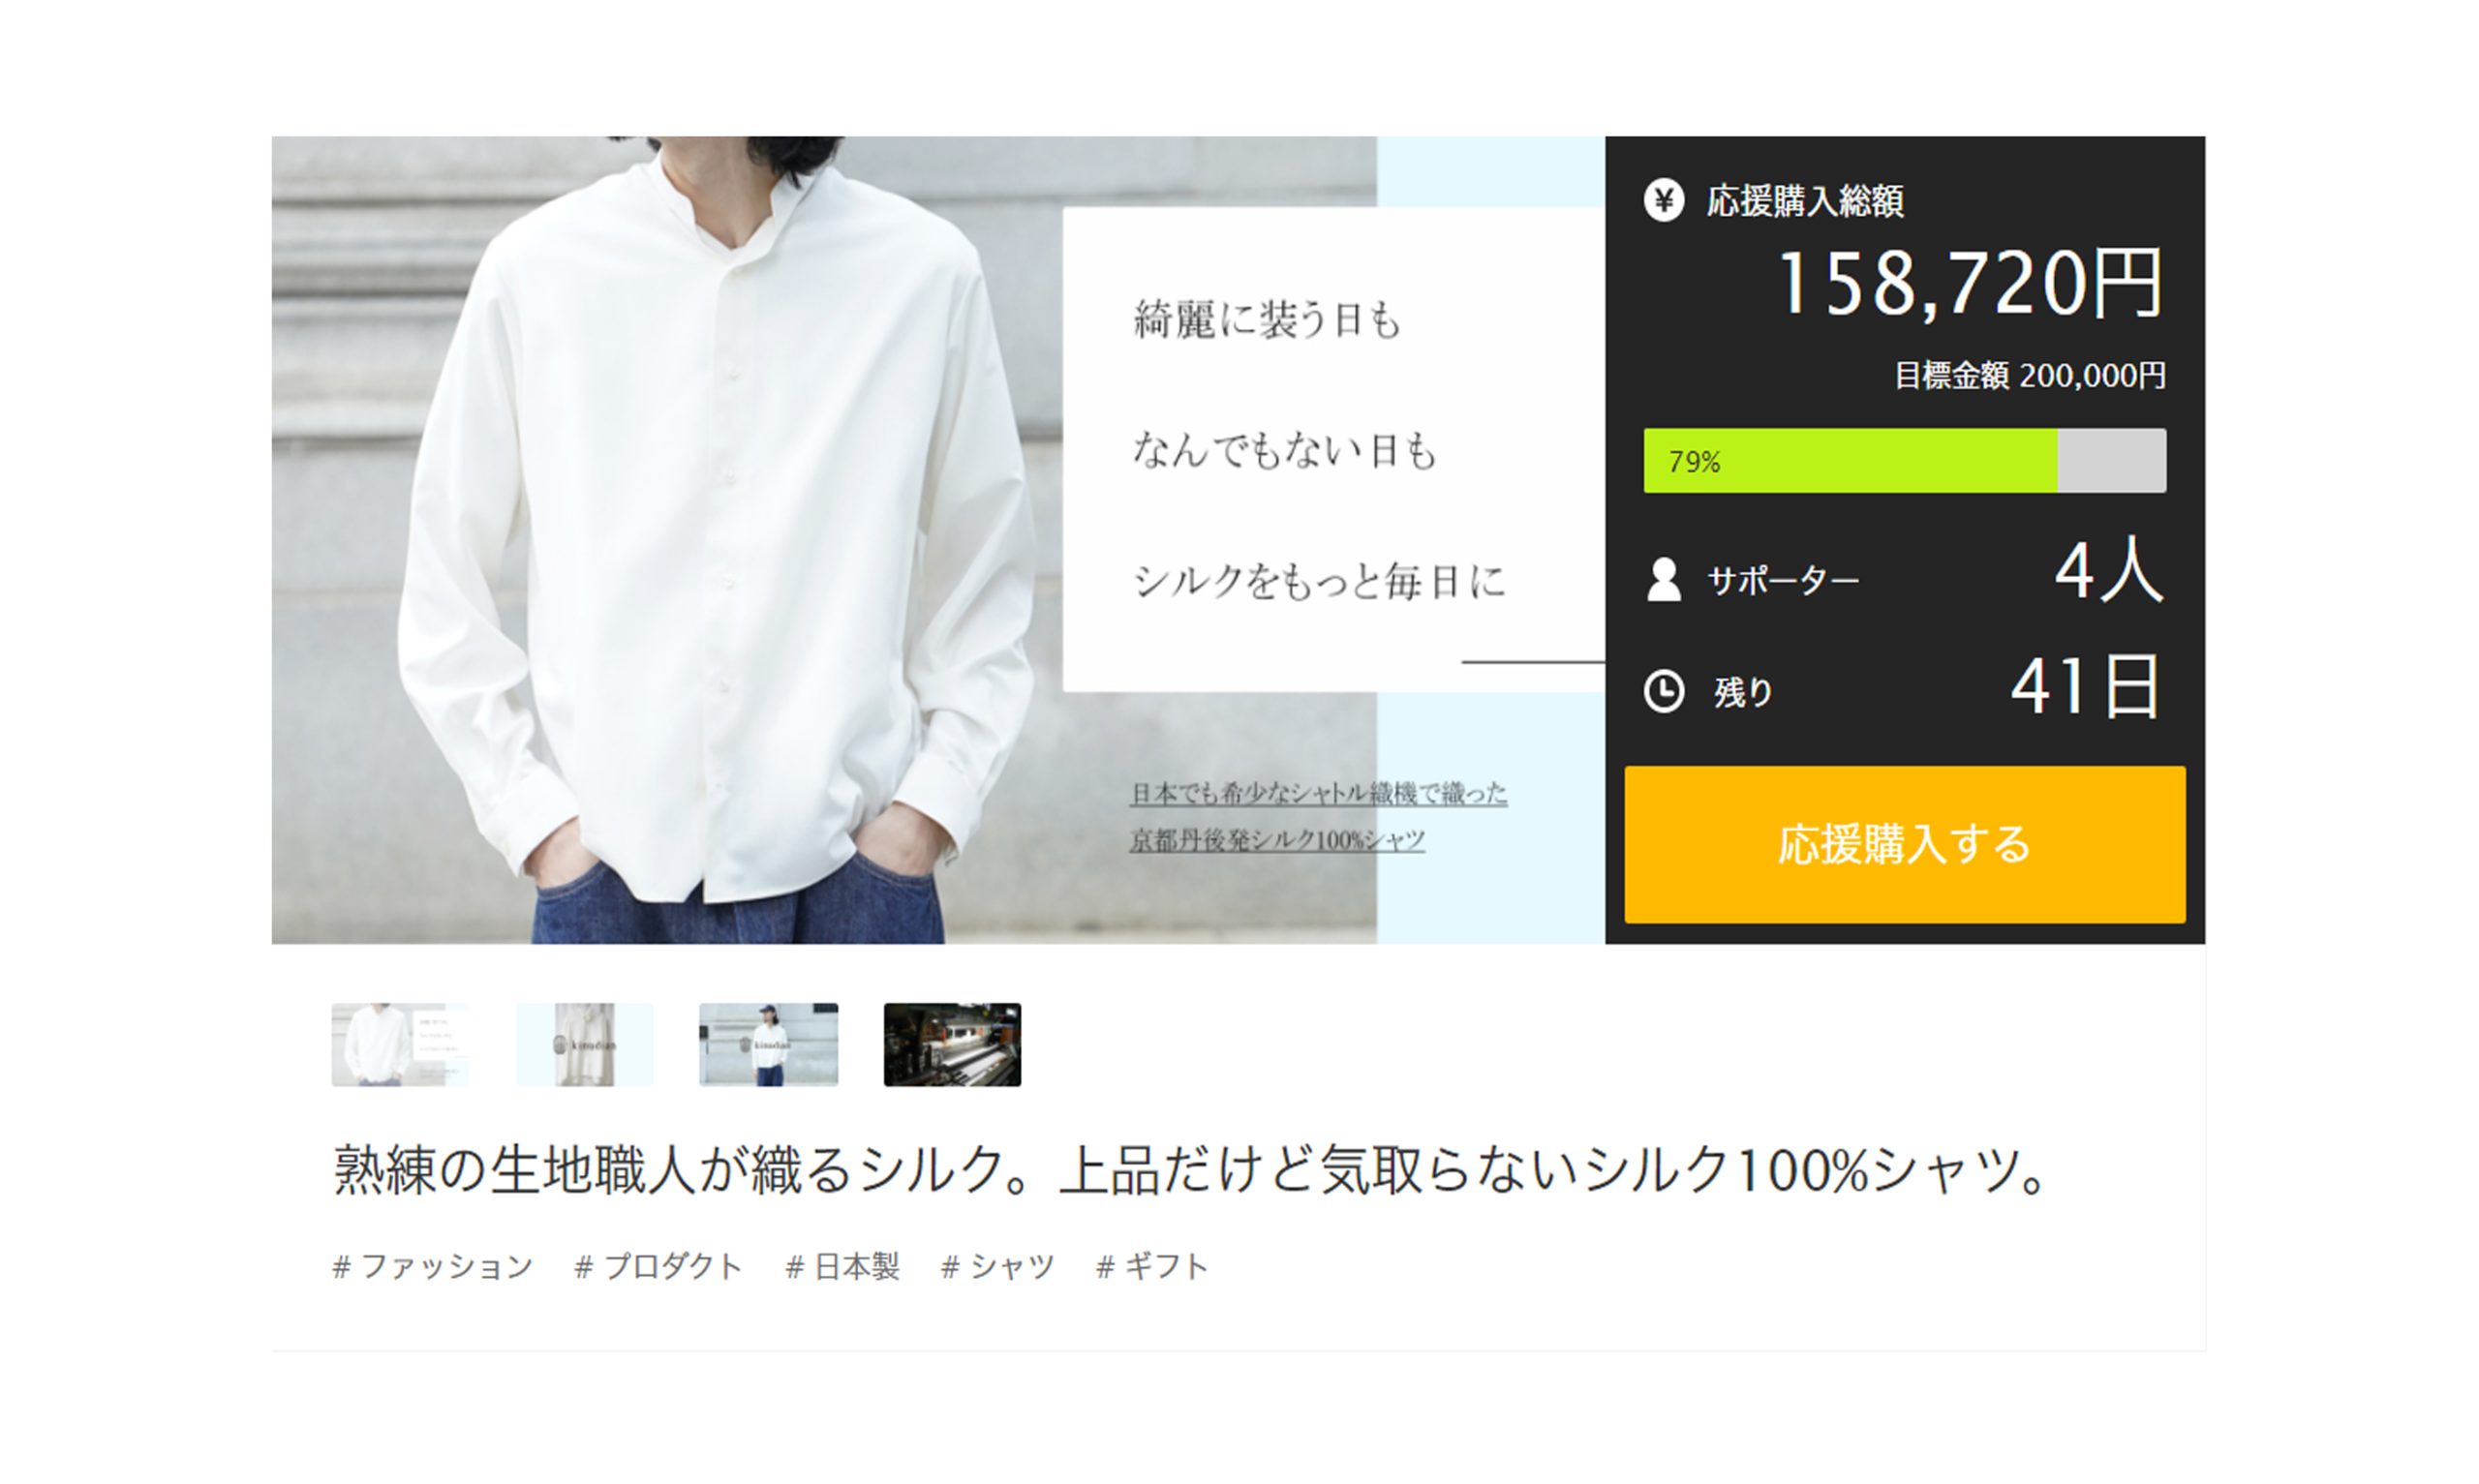This screenshot has width=2479, height=1484.
Task: Click the 4人 supporter count
Action: pos(2109,570)
